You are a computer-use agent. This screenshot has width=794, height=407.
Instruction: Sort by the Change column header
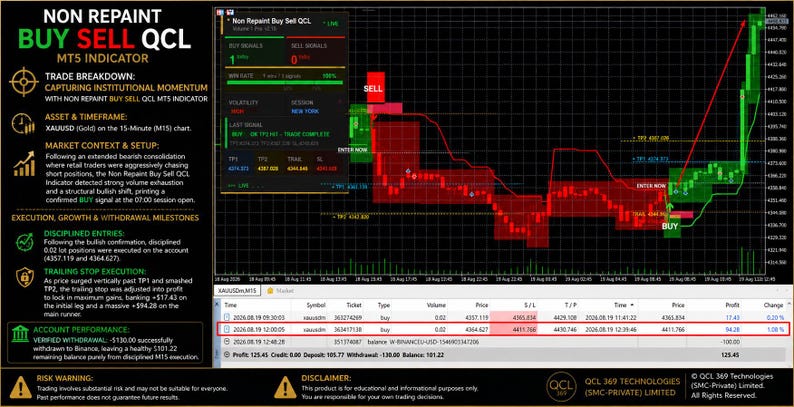tap(774, 305)
